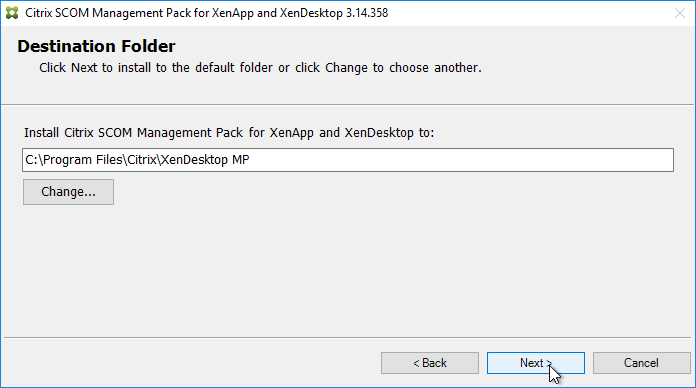The height and width of the screenshot is (388, 696).
Task: Click the empty right end of path field
Action: tap(462, 160)
